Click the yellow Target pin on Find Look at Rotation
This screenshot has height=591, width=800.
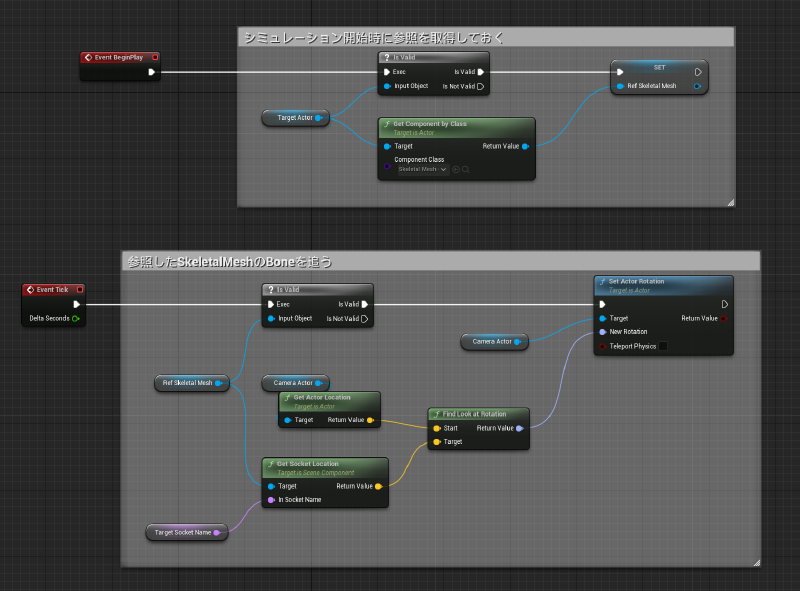click(436, 442)
